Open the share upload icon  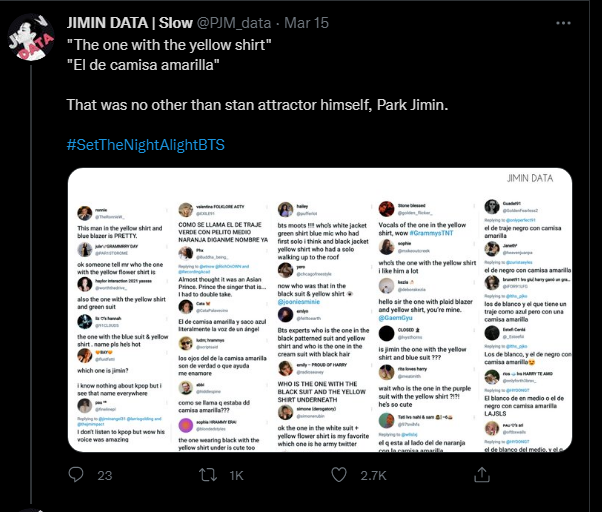point(482,474)
